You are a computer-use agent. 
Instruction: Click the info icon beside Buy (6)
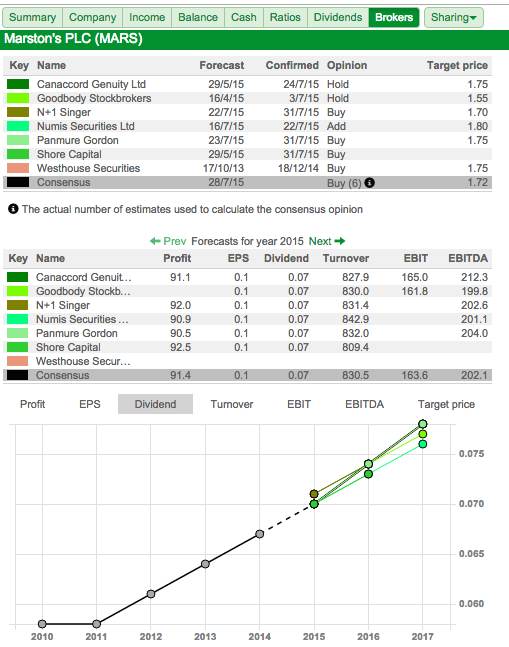(x=370, y=182)
